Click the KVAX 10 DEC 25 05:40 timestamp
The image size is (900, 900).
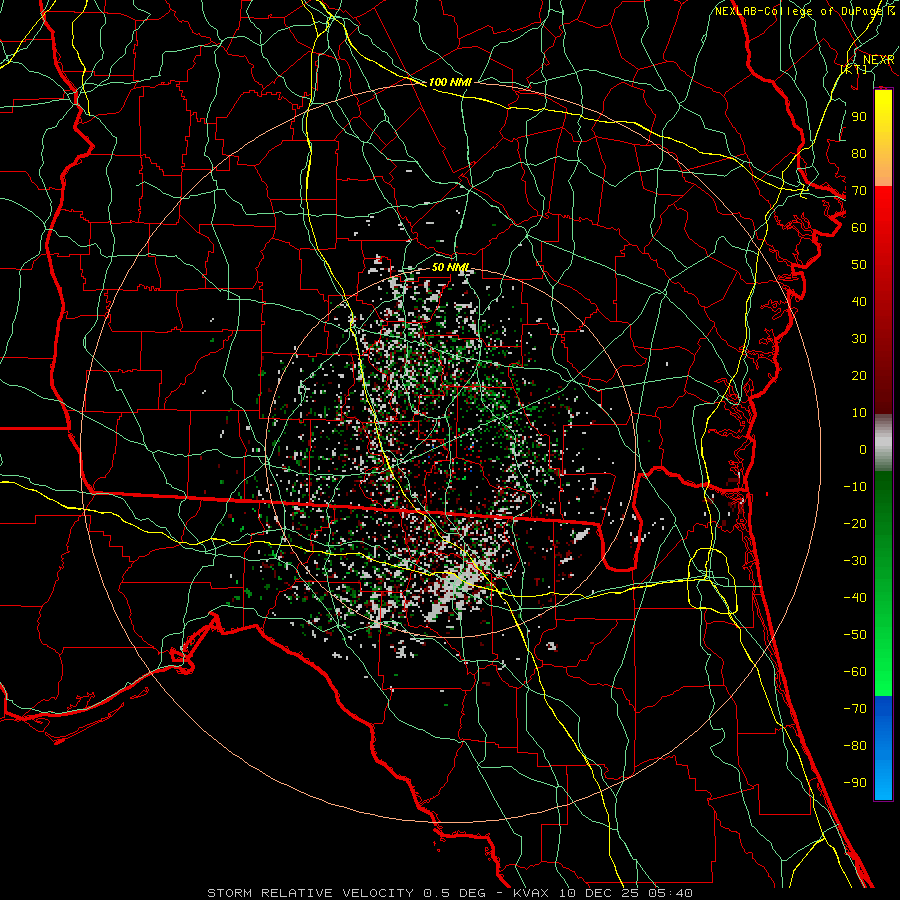603,893
